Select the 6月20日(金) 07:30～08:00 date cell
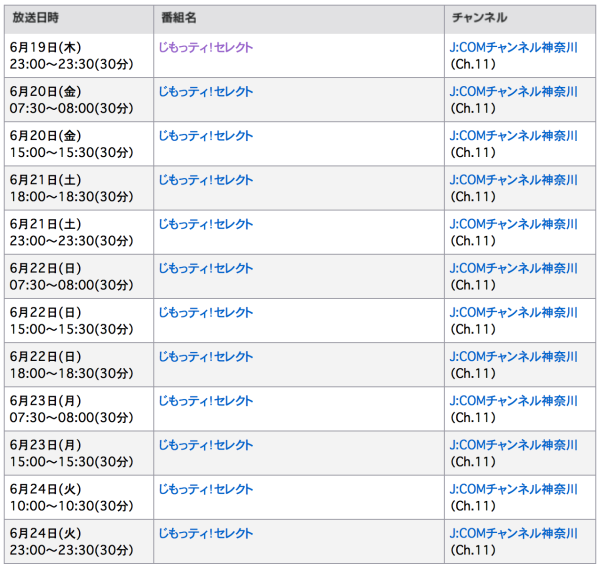 click(x=79, y=100)
